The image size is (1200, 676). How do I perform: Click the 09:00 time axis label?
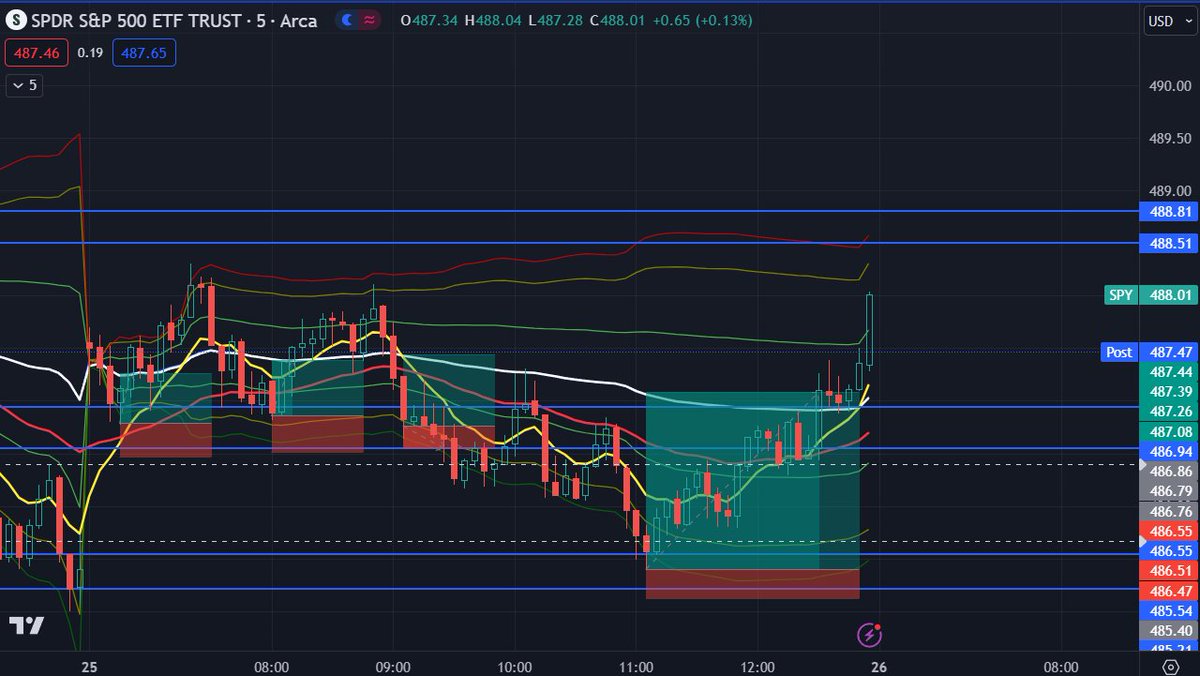click(x=393, y=667)
